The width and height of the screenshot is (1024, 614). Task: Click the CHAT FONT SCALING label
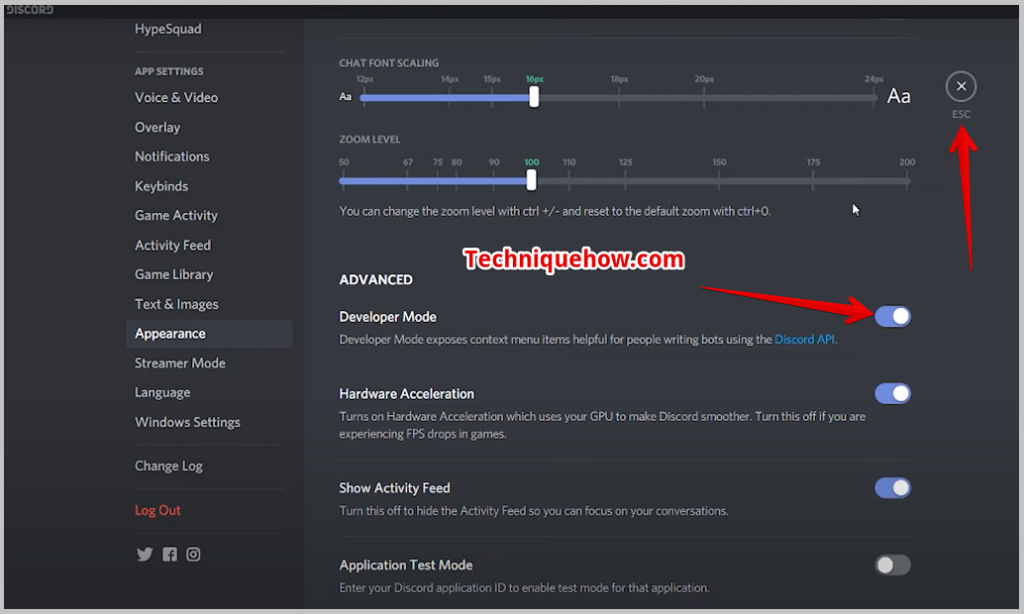[389, 63]
